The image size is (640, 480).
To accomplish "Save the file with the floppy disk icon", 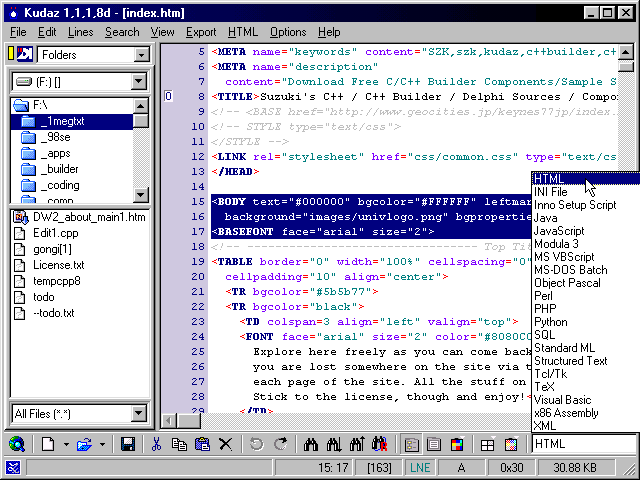I will pyautogui.click(x=128, y=444).
